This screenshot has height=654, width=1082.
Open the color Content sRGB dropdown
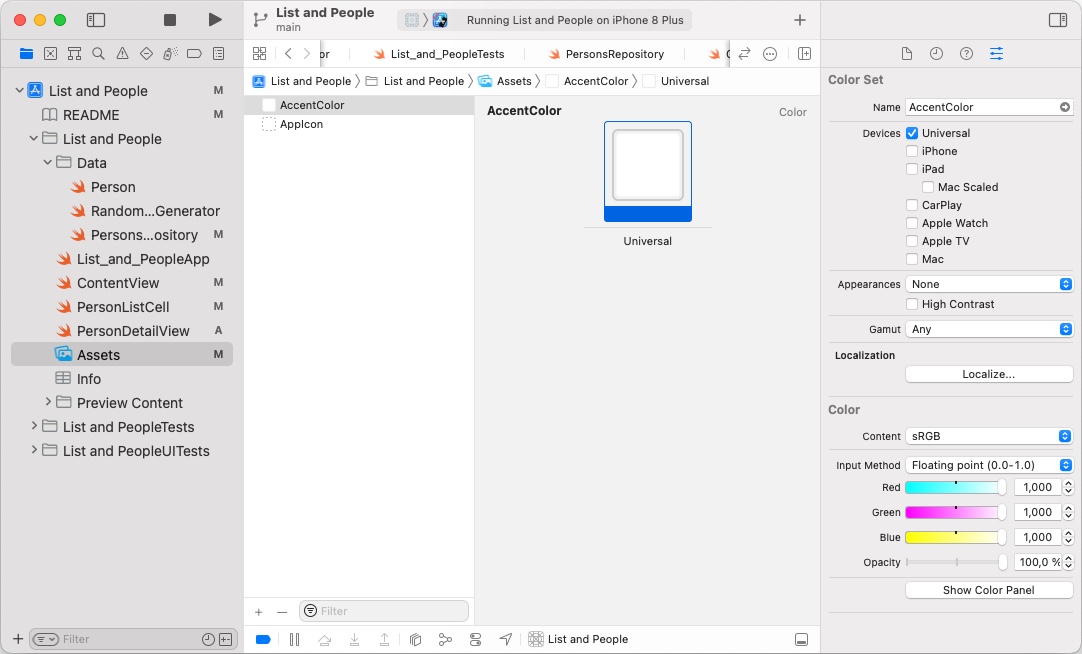989,436
